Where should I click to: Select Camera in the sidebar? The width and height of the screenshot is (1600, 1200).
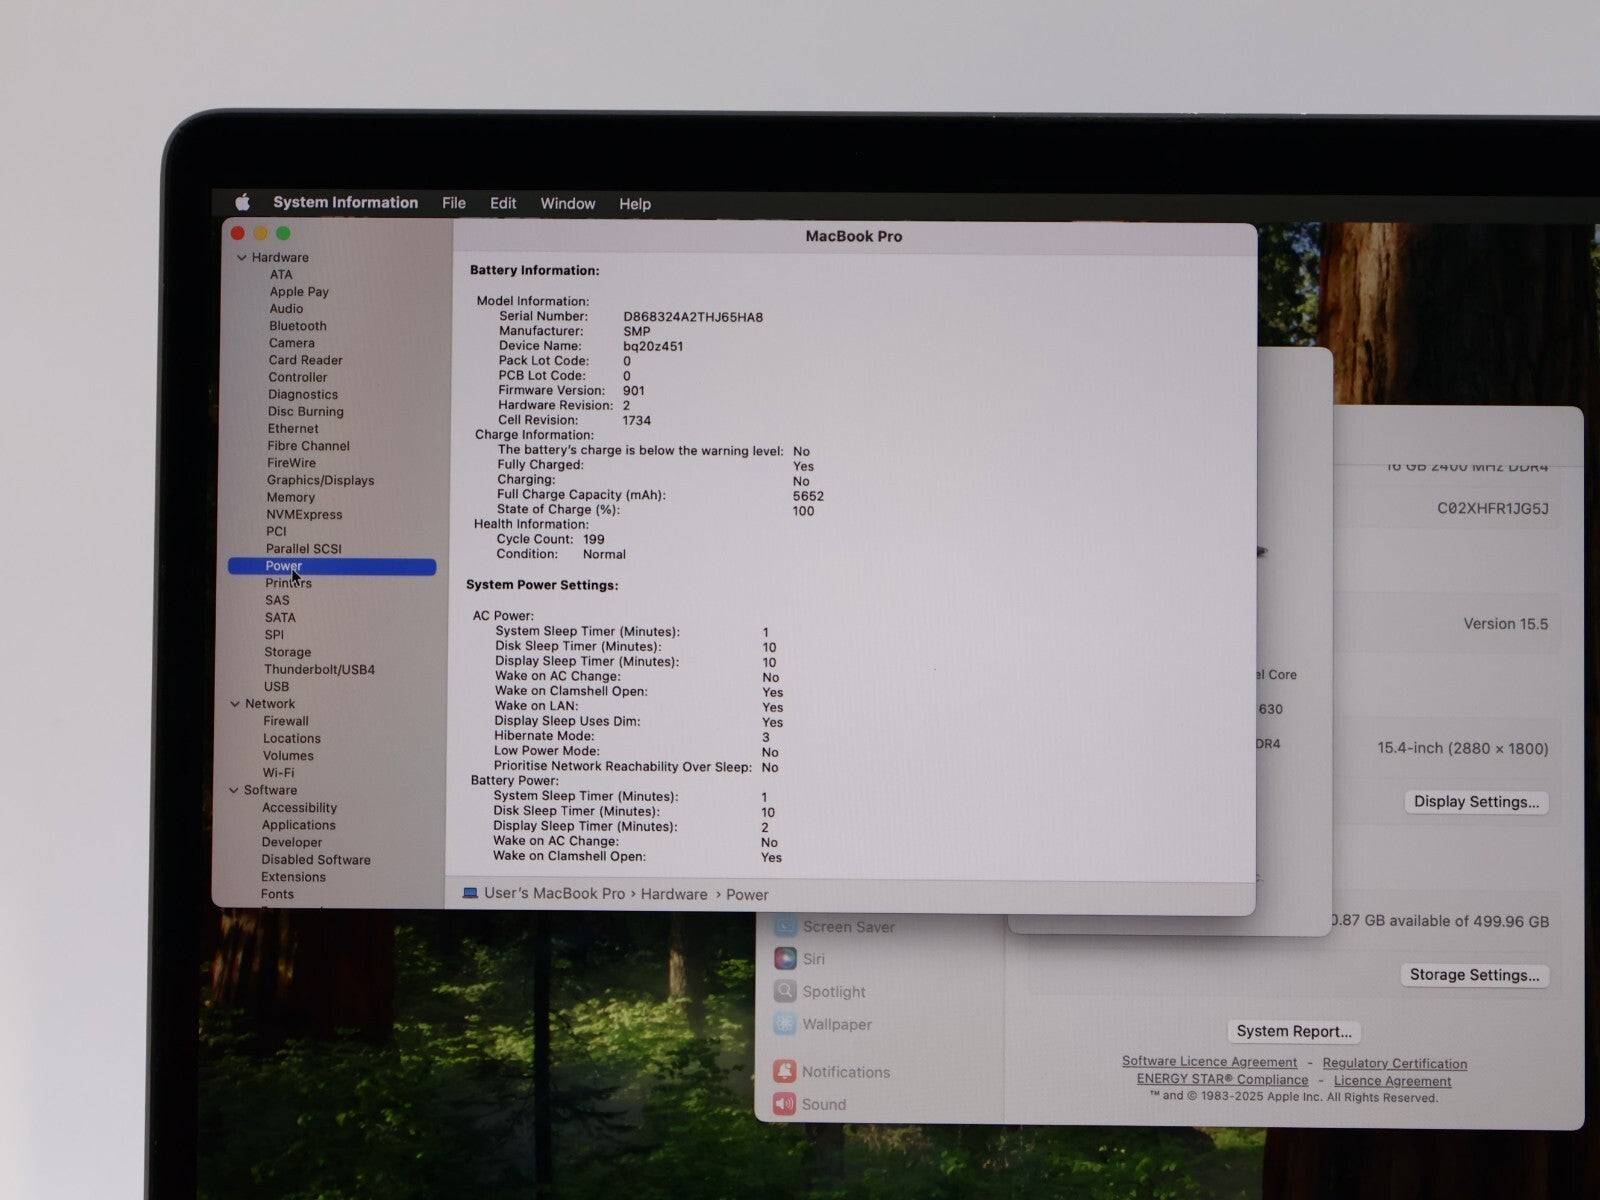tap(291, 342)
